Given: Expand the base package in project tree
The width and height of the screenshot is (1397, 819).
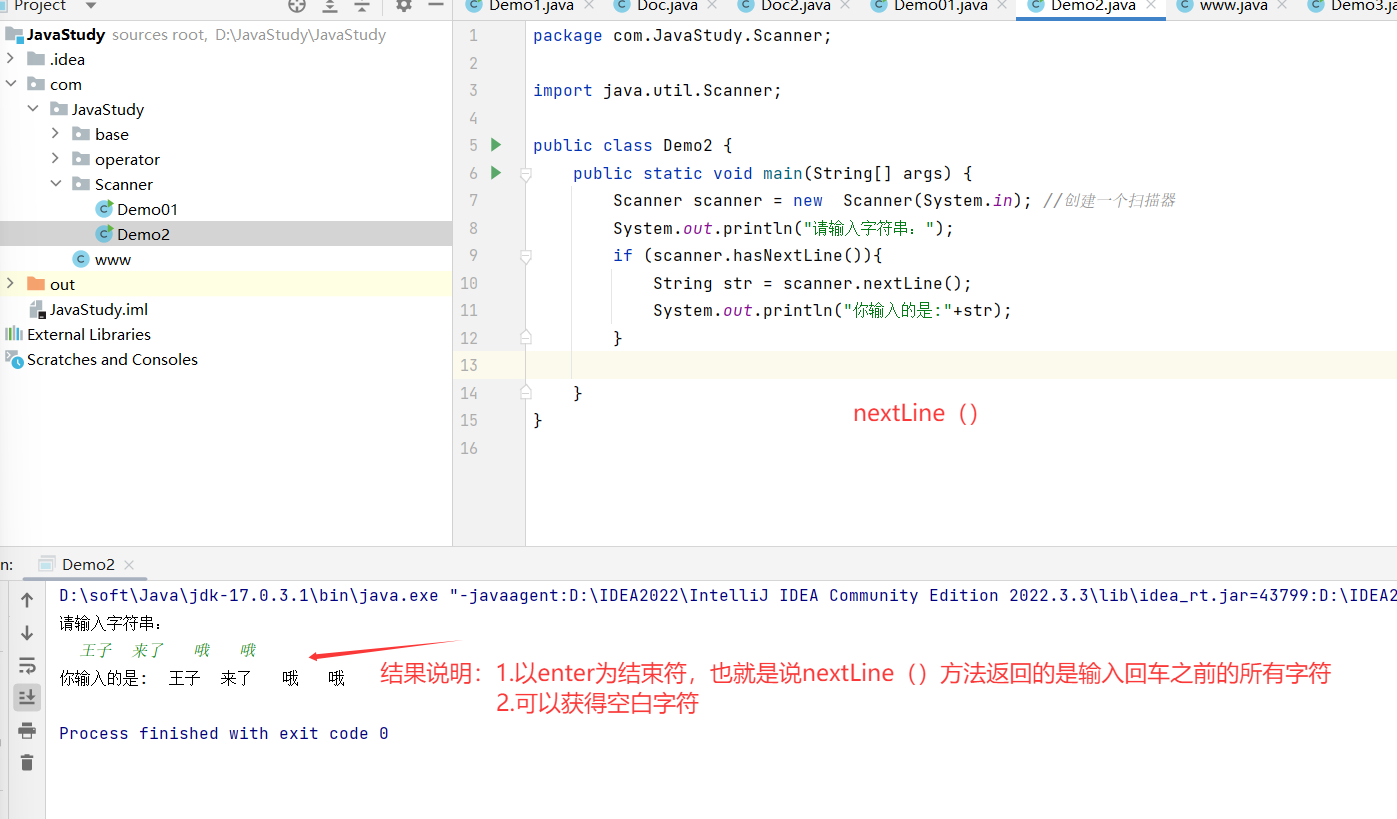Looking at the screenshot, I should coord(56,133).
